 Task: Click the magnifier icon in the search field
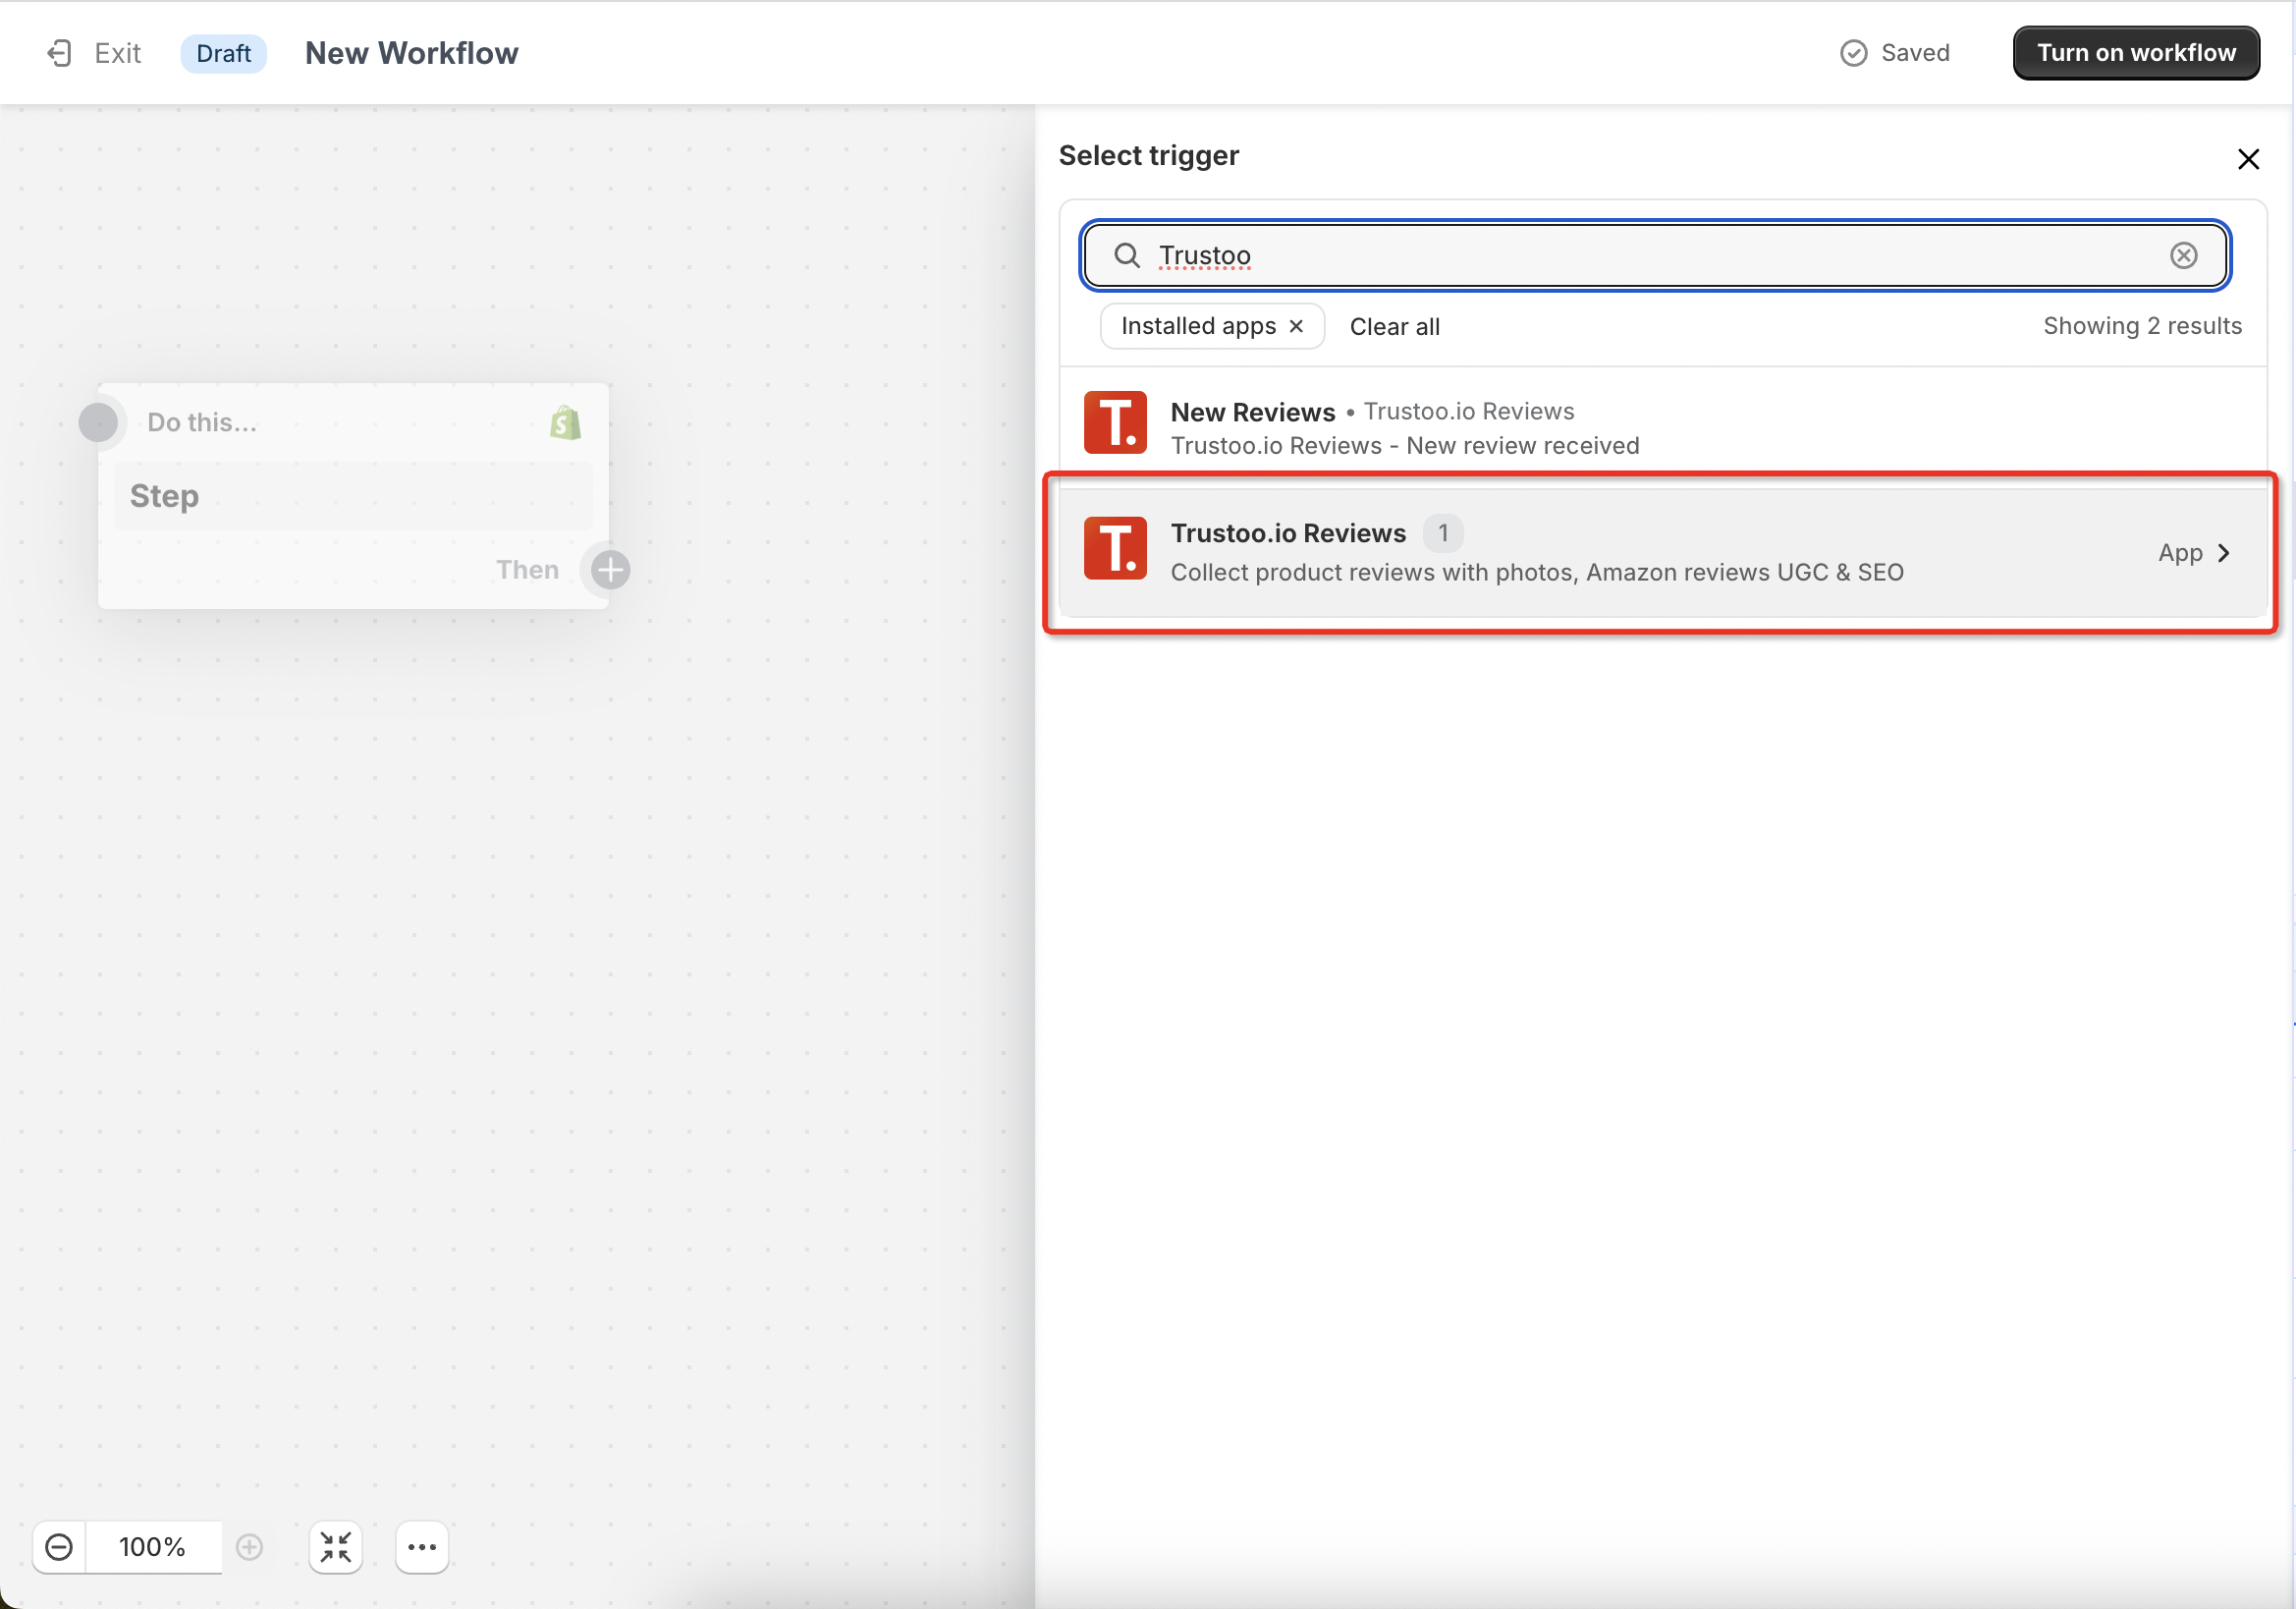click(x=1126, y=256)
